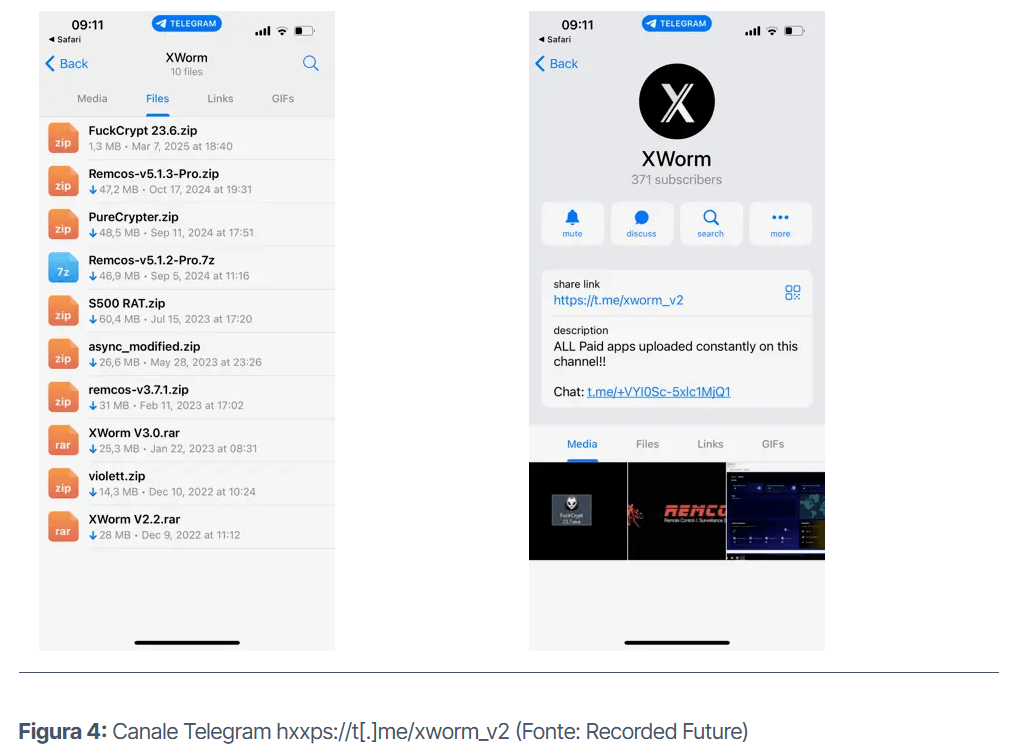The image size is (1014, 750).
Task: Select Media tab on channel profile
Action: [x=582, y=444]
